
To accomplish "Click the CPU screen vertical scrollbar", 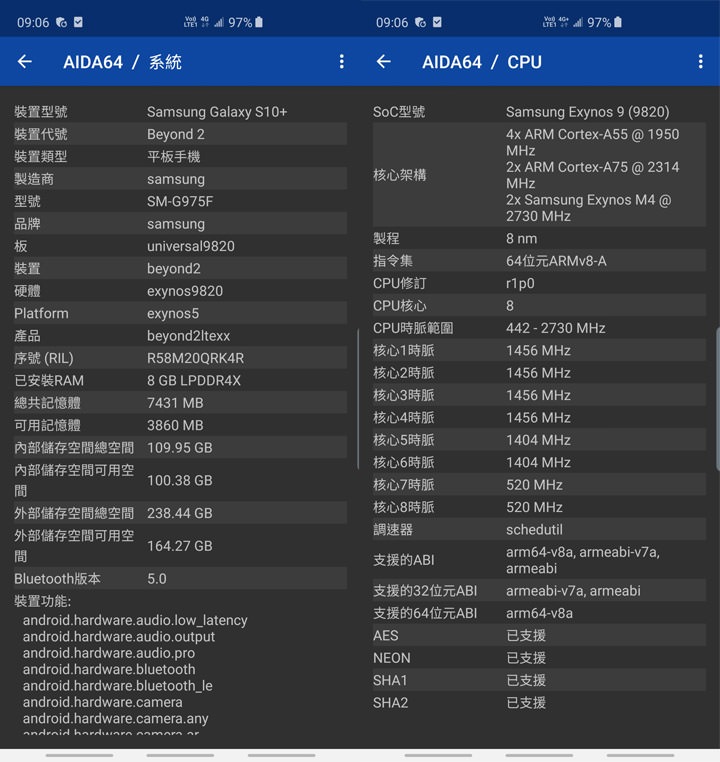I will (x=718, y=399).
